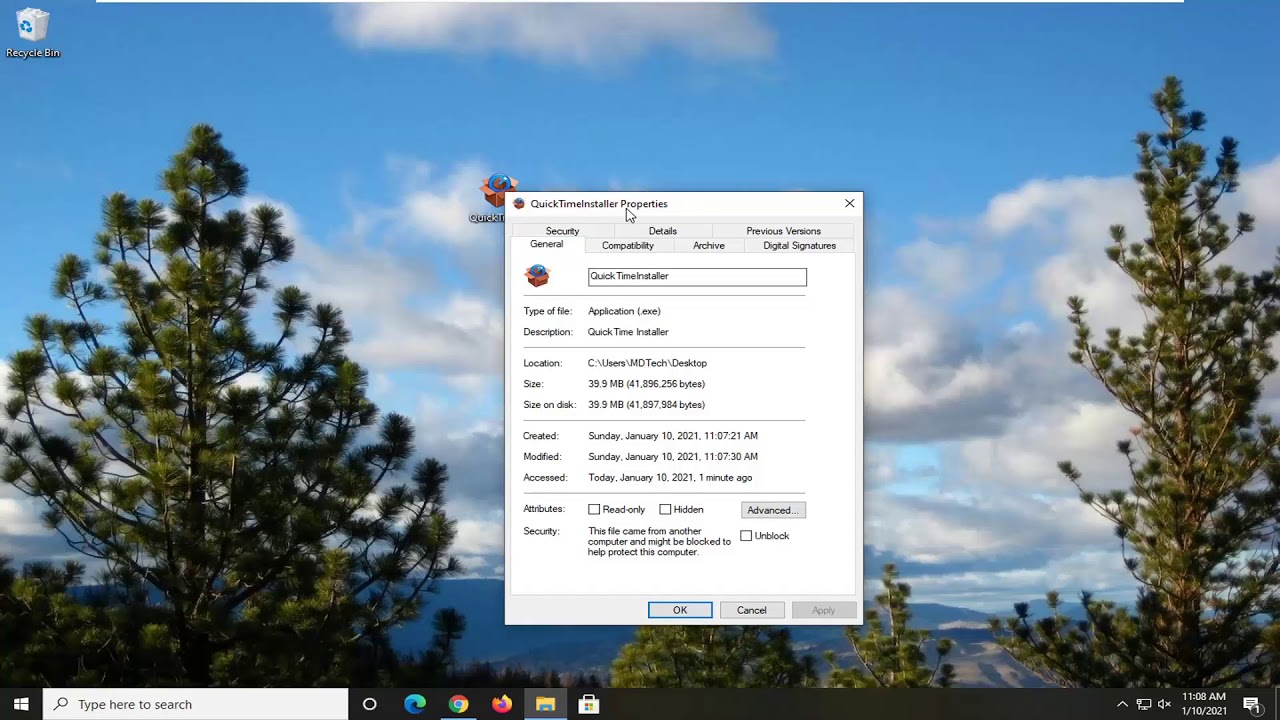This screenshot has height=720, width=1280.
Task: Click the QuickTimeInstaller file name field
Action: 697,276
